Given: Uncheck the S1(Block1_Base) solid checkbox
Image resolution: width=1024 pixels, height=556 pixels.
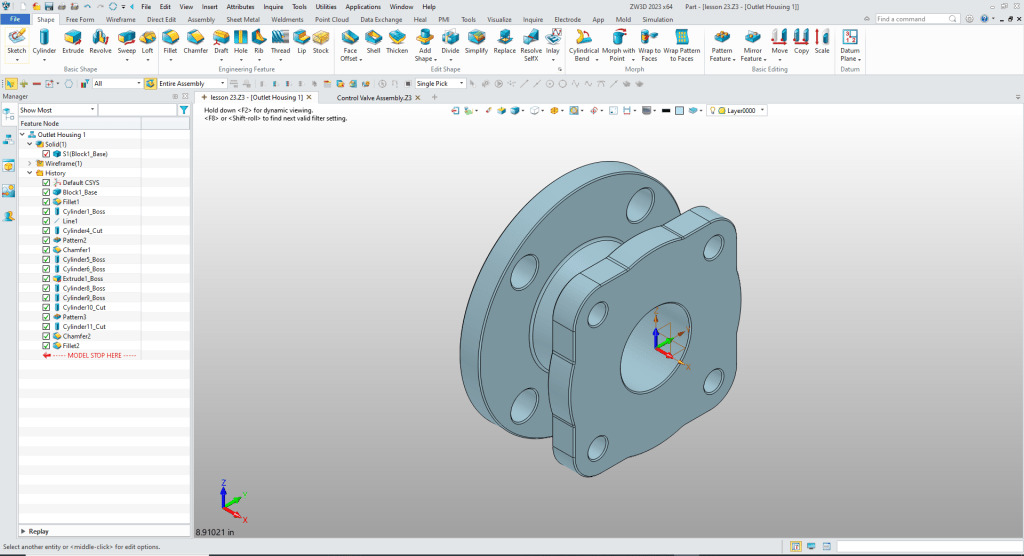Looking at the screenshot, I should point(47,154).
